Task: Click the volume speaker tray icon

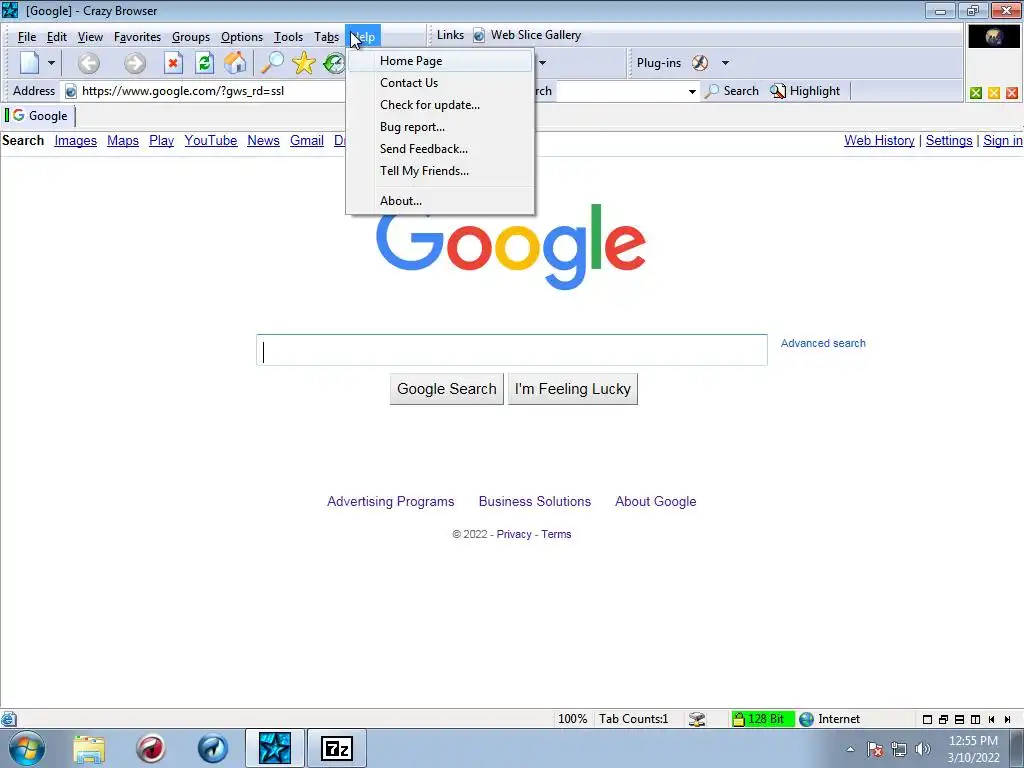Action: click(923, 749)
